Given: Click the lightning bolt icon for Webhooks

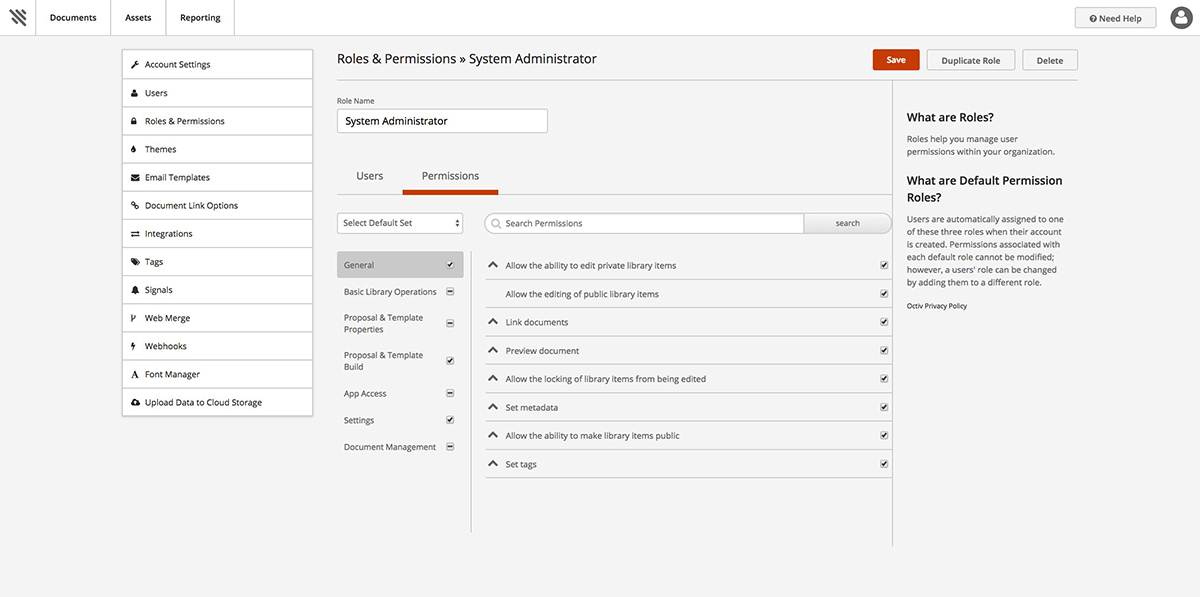Looking at the screenshot, I should (135, 346).
